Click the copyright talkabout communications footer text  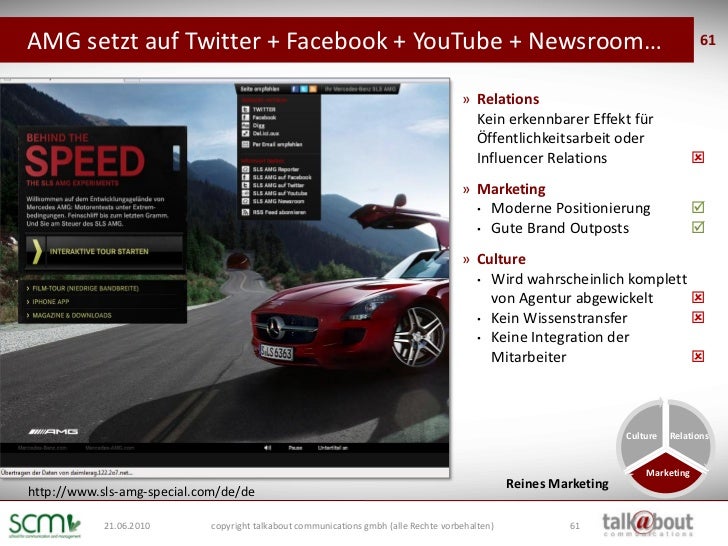pos(352,526)
